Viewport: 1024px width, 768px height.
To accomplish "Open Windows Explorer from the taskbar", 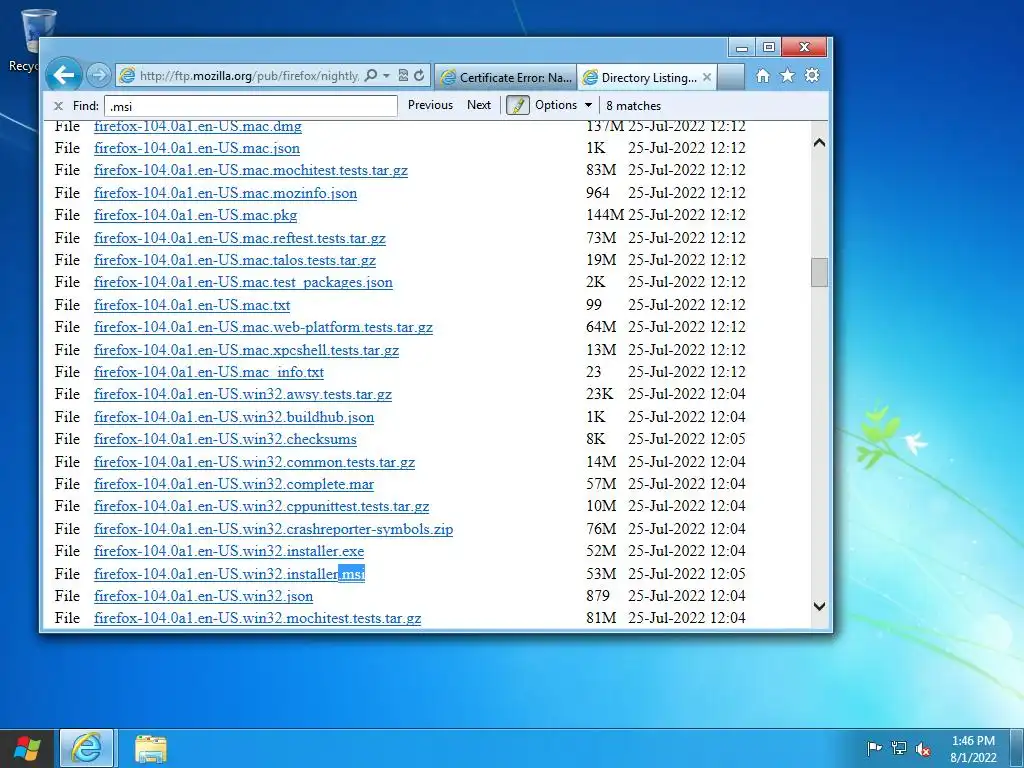I will pyautogui.click(x=151, y=748).
